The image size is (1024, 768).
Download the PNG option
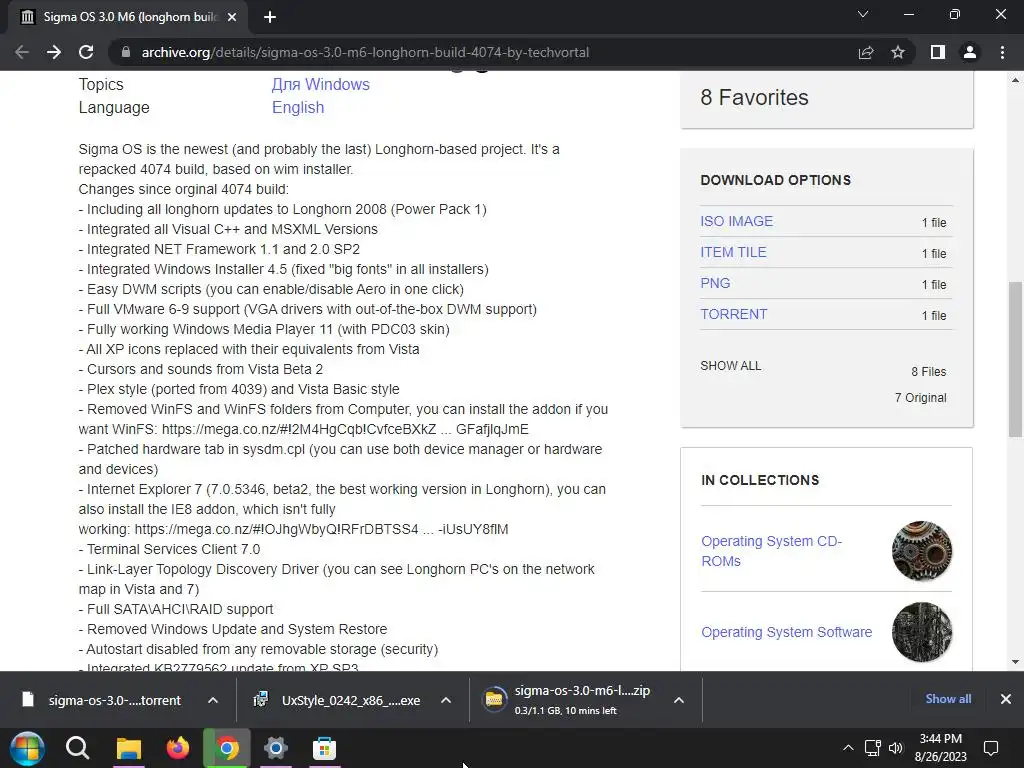click(x=715, y=283)
